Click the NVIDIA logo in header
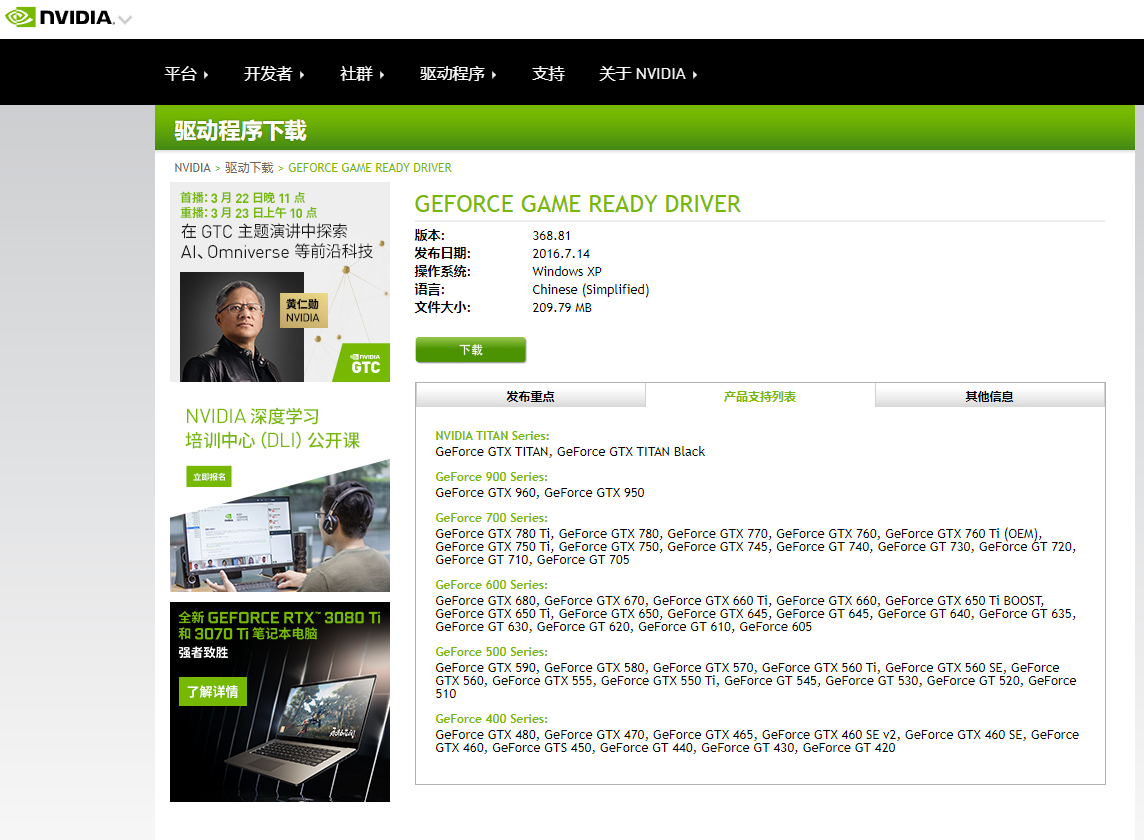Image resolution: width=1144 pixels, height=840 pixels. click(60, 18)
